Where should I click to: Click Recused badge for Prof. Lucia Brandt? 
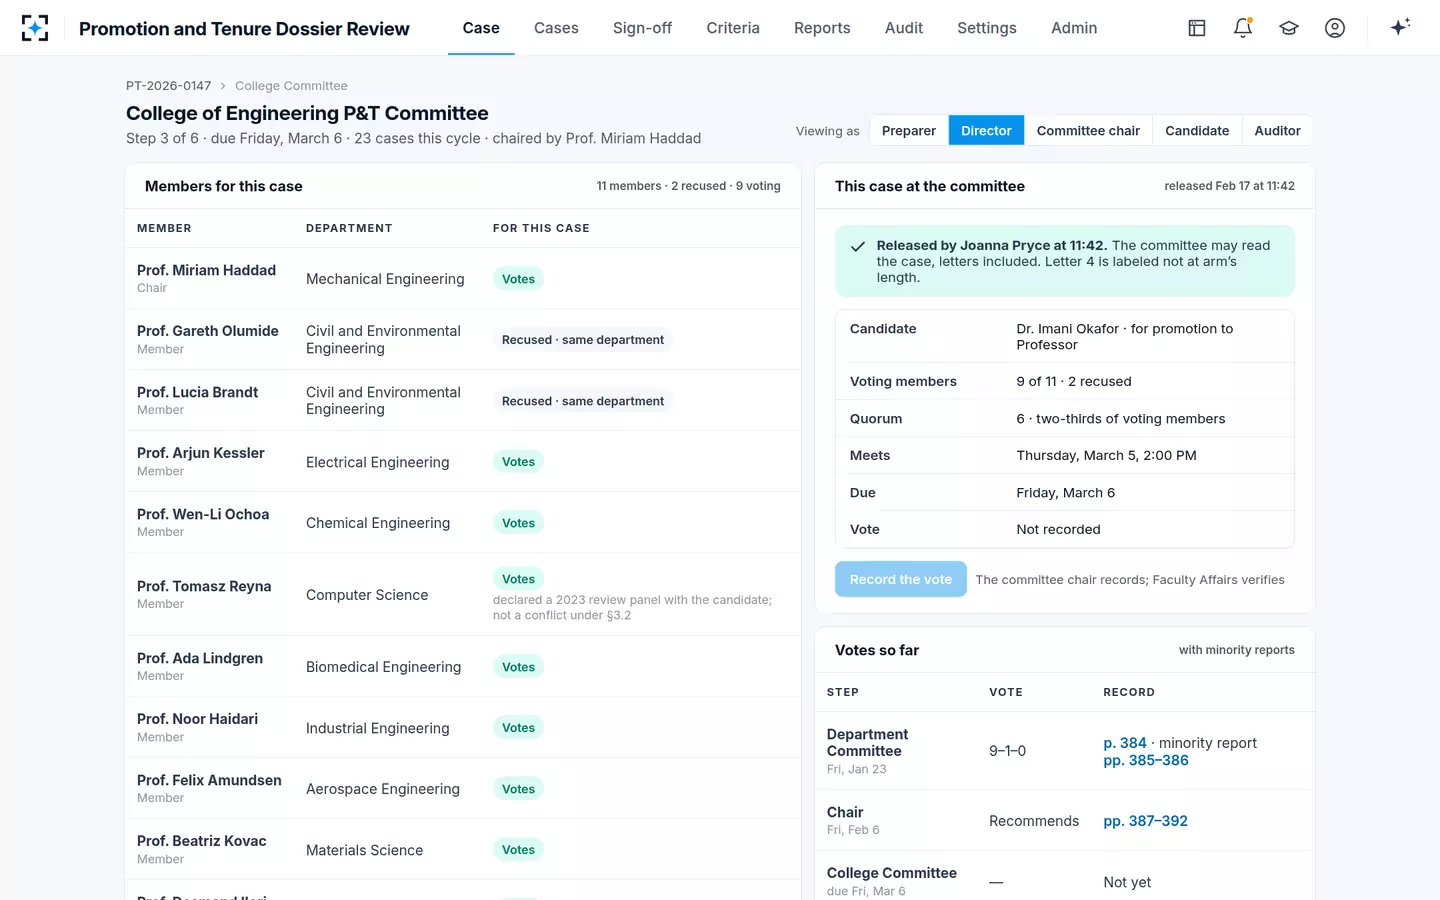click(583, 401)
